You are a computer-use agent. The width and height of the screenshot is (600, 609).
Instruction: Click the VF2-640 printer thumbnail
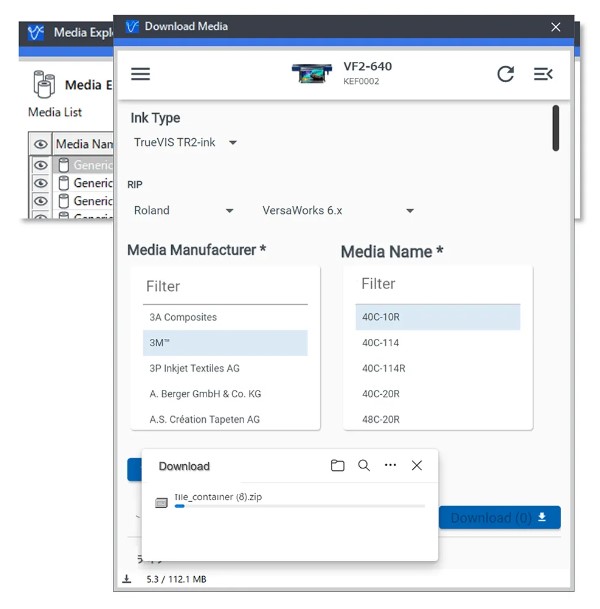pyautogui.click(x=312, y=73)
